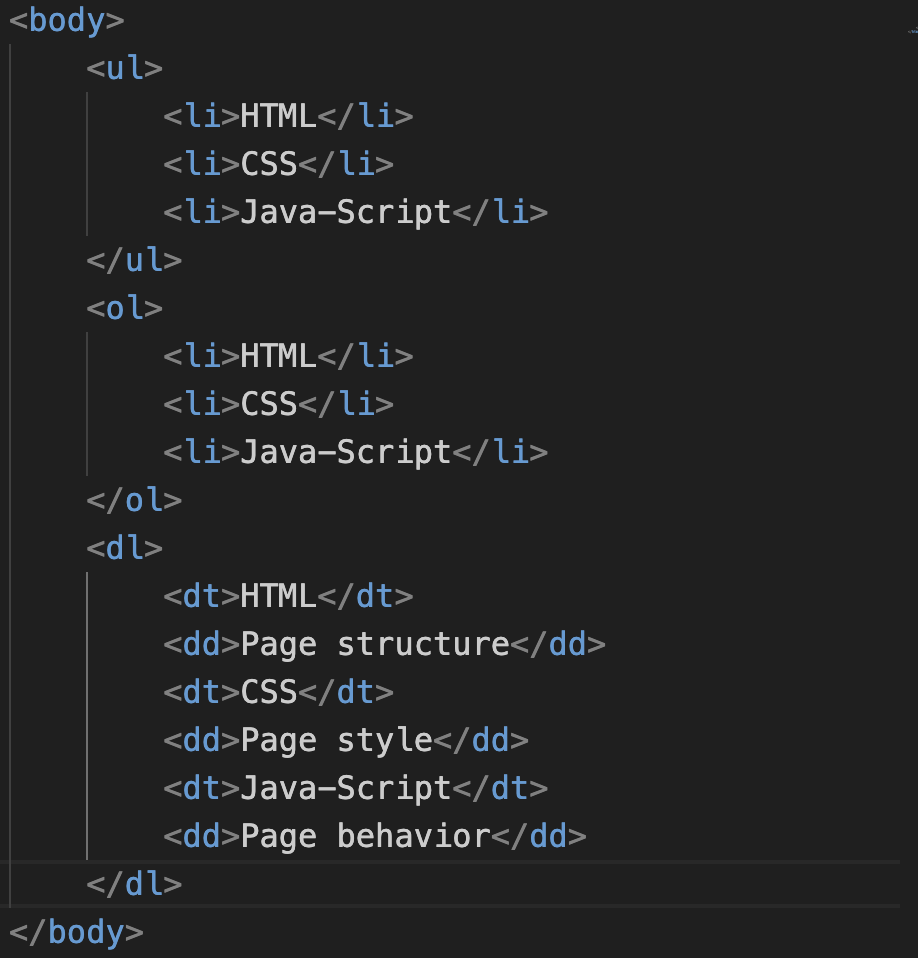Click the closing dl tag

(134, 884)
